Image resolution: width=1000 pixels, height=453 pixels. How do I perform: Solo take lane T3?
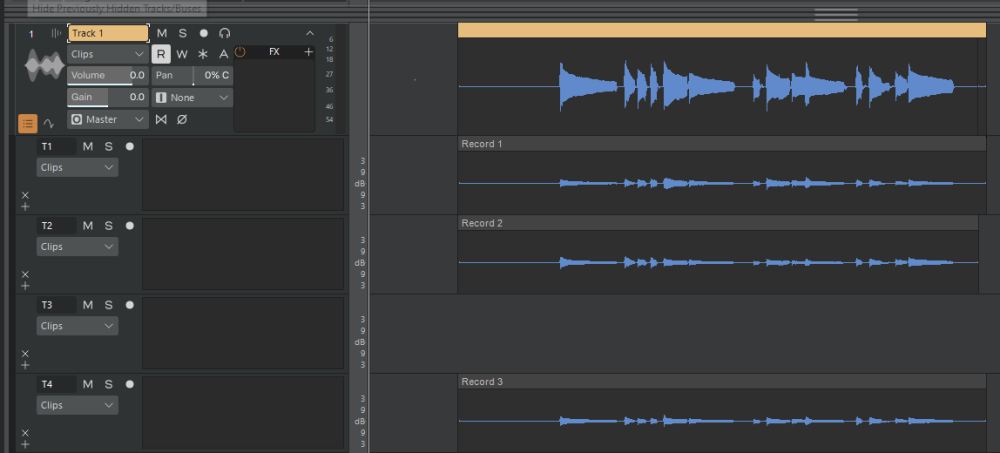click(x=108, y=305)
